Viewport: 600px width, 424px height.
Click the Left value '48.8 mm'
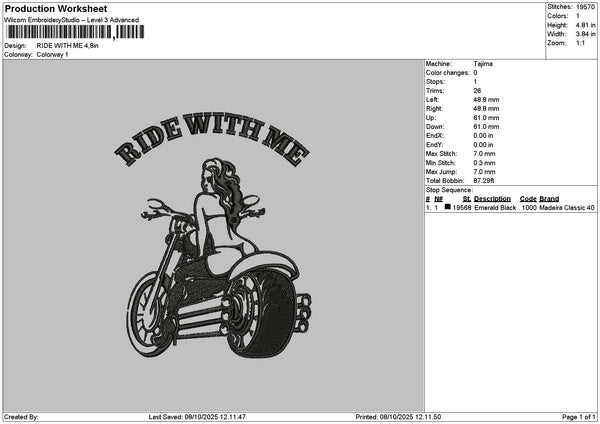click(x=486, y=99)
